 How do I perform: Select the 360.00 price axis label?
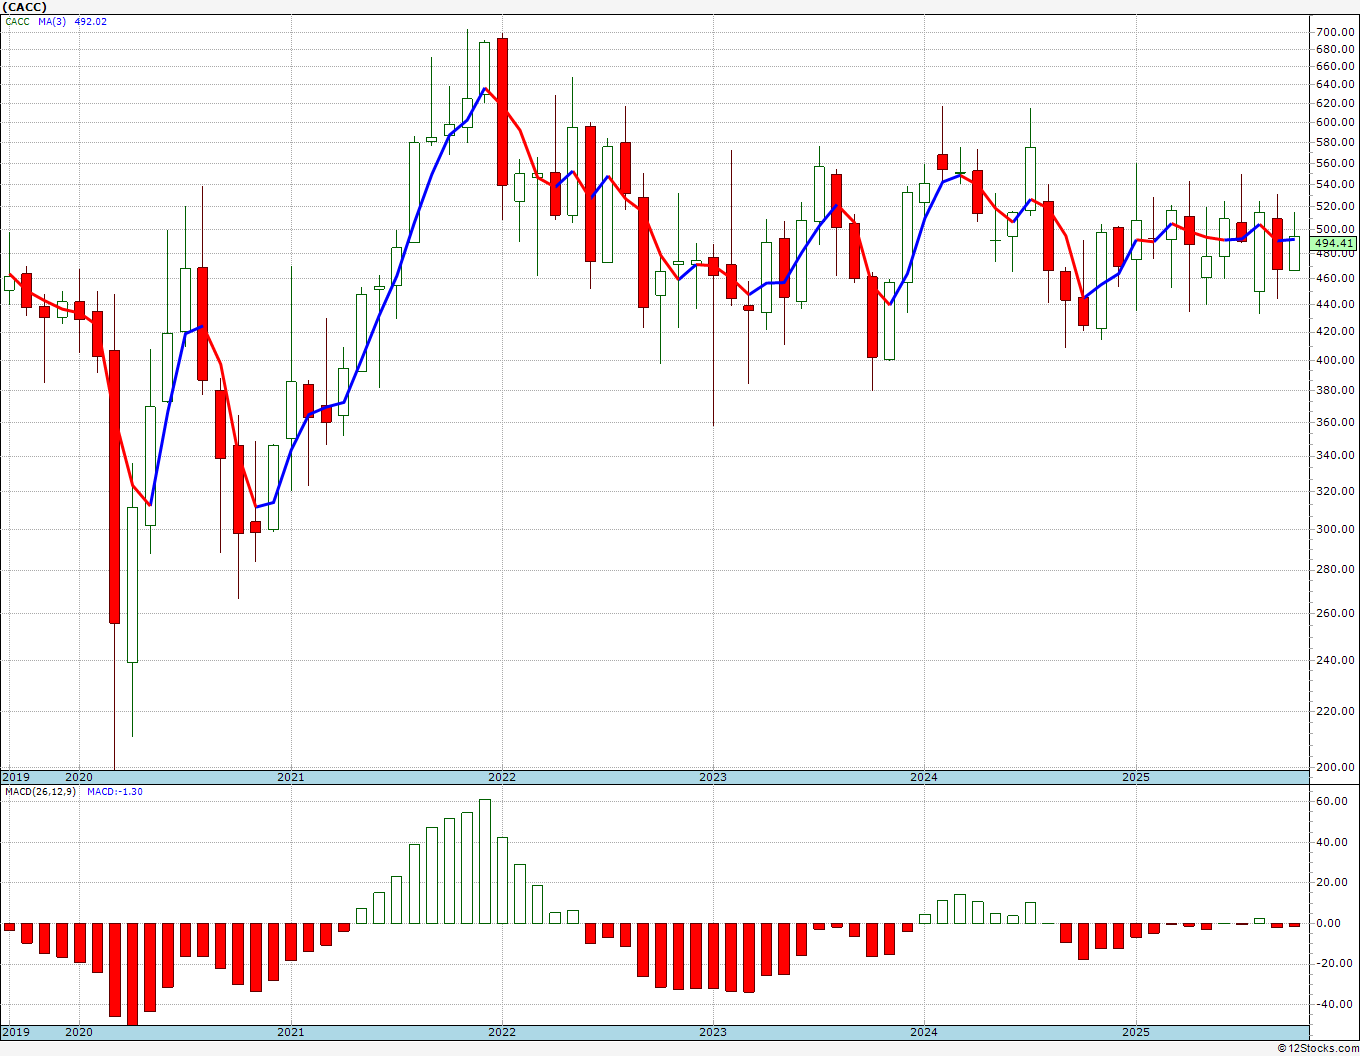[x=1336, y=422]
